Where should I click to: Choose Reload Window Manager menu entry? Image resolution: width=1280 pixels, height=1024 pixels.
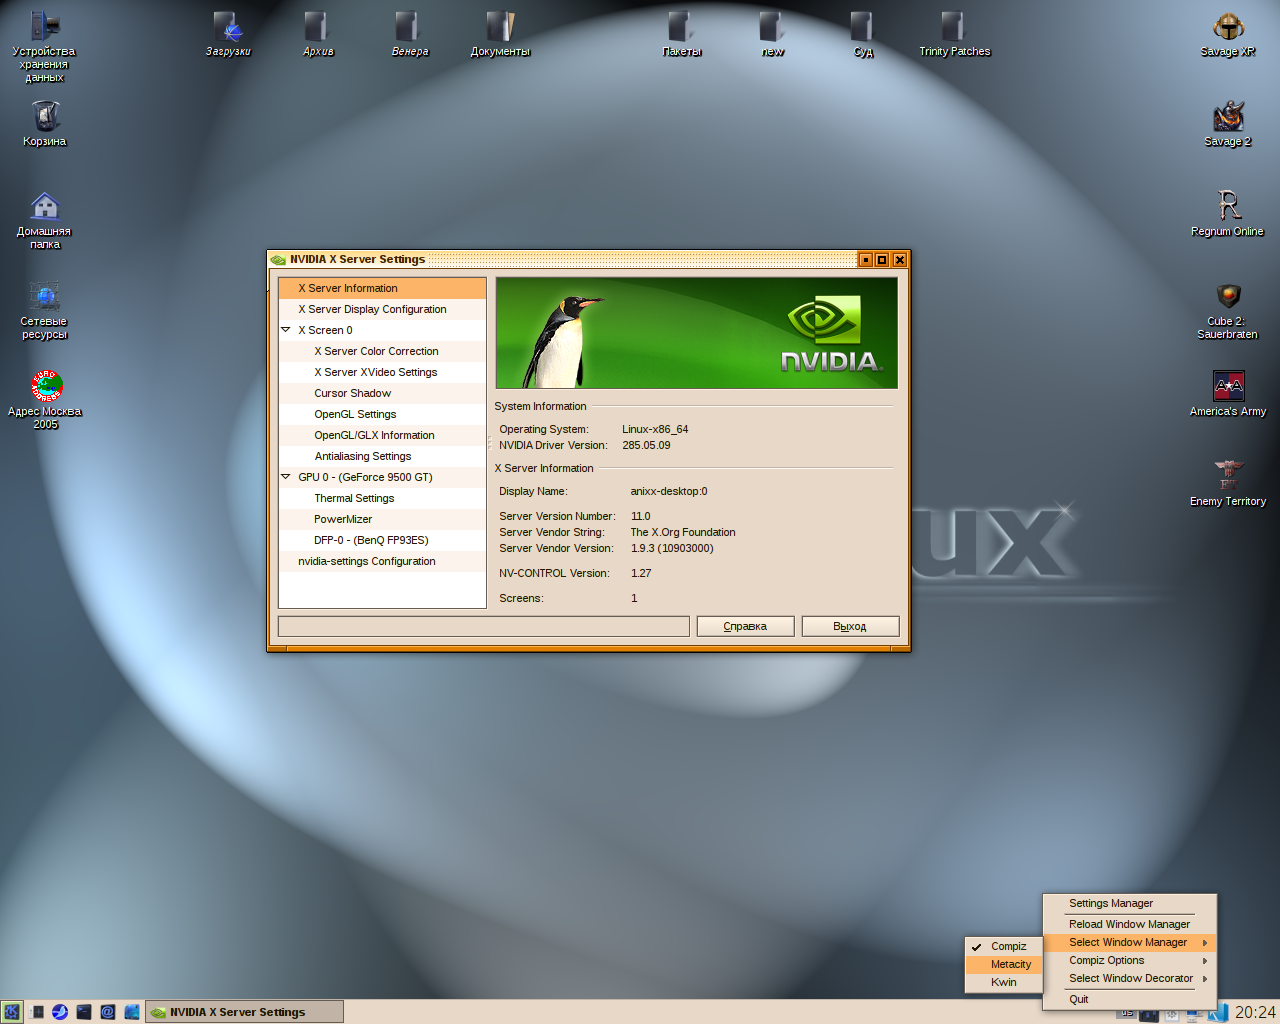coord(1129,924)
